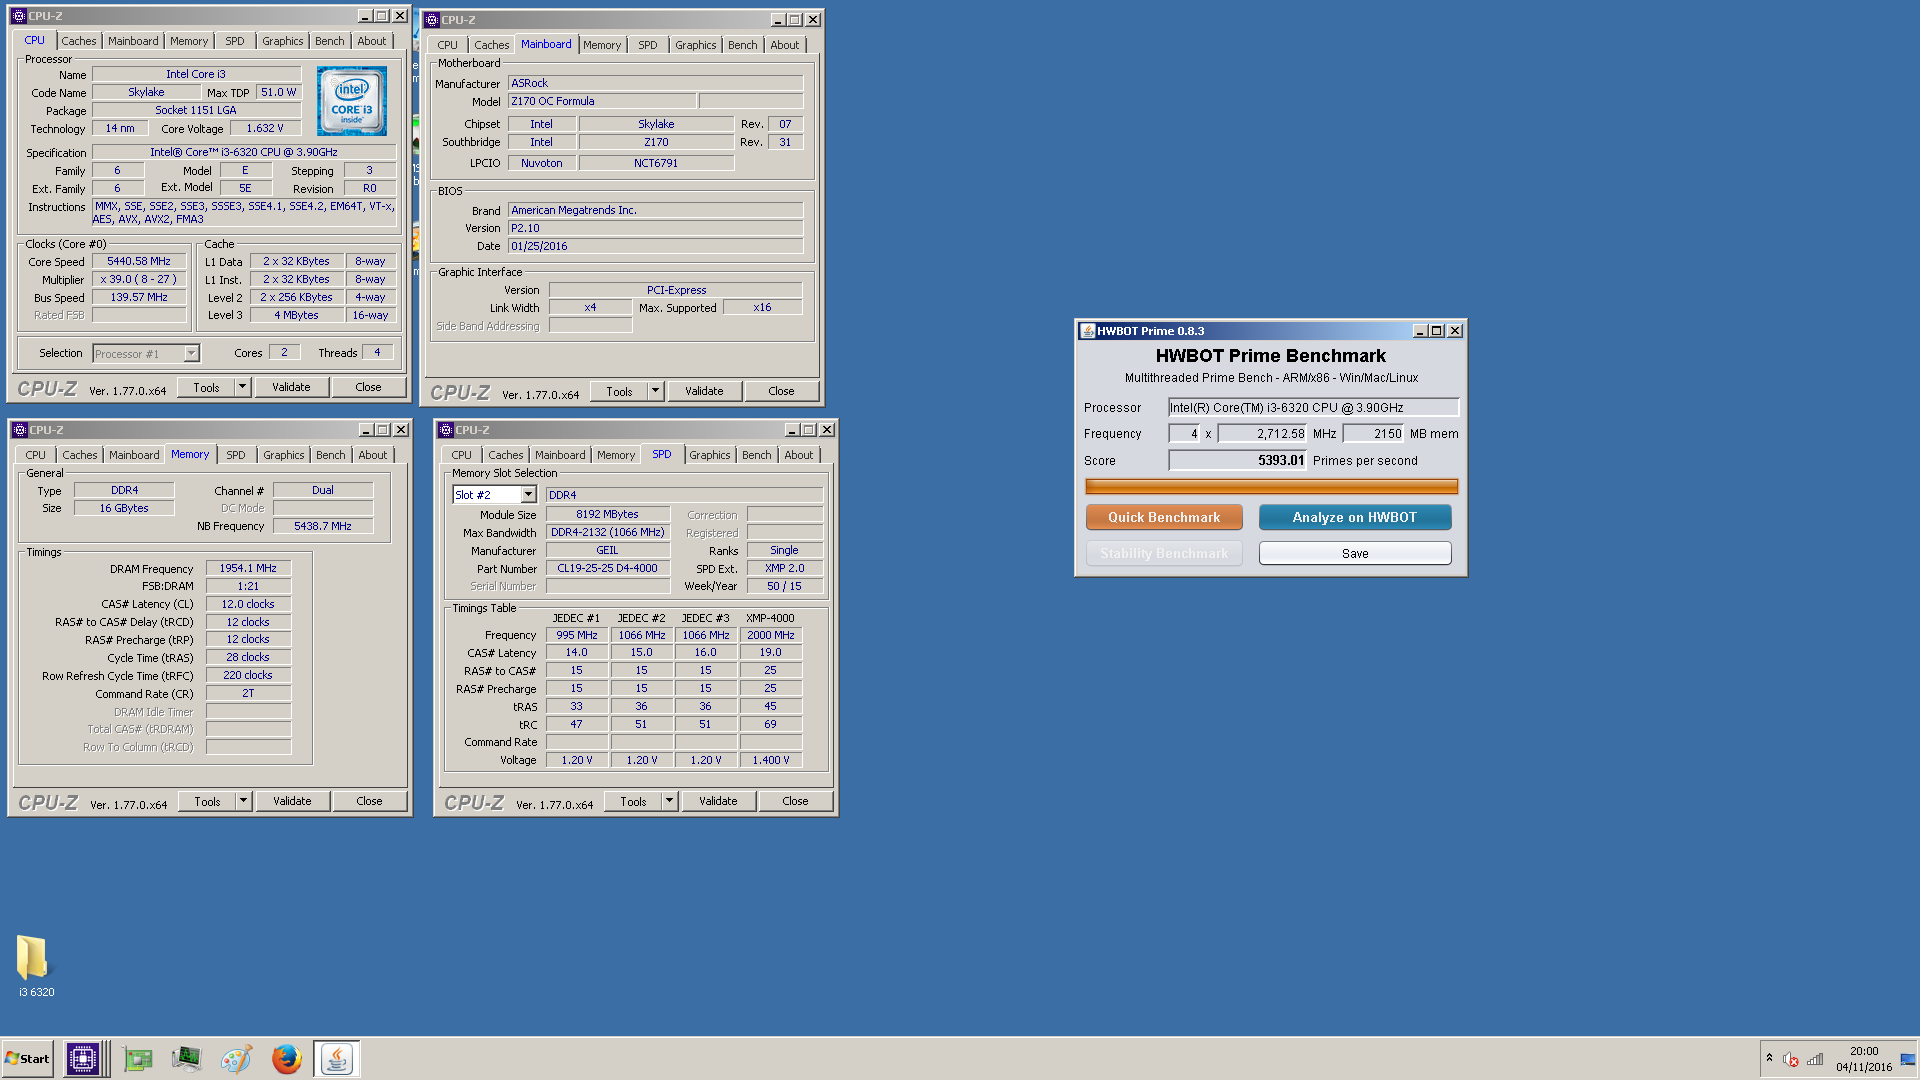Save the HWBOT Prime result

(1355, 553)
